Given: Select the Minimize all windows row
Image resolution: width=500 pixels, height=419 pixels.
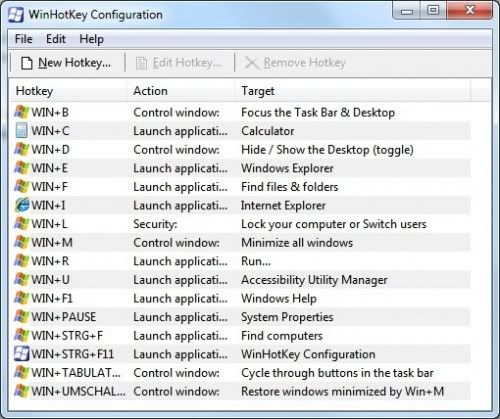Looking at the screenshot, I should 242,242.
